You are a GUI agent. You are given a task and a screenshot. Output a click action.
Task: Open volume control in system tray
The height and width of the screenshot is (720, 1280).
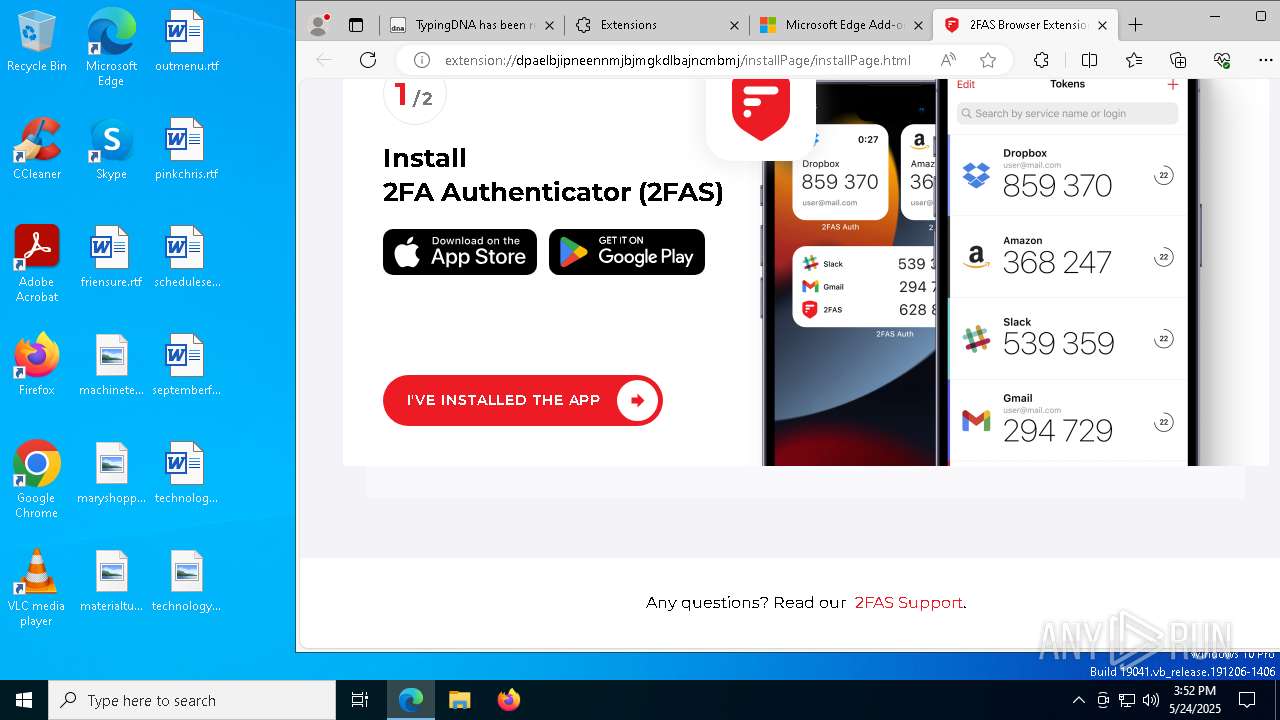(x=1151, y=700)
